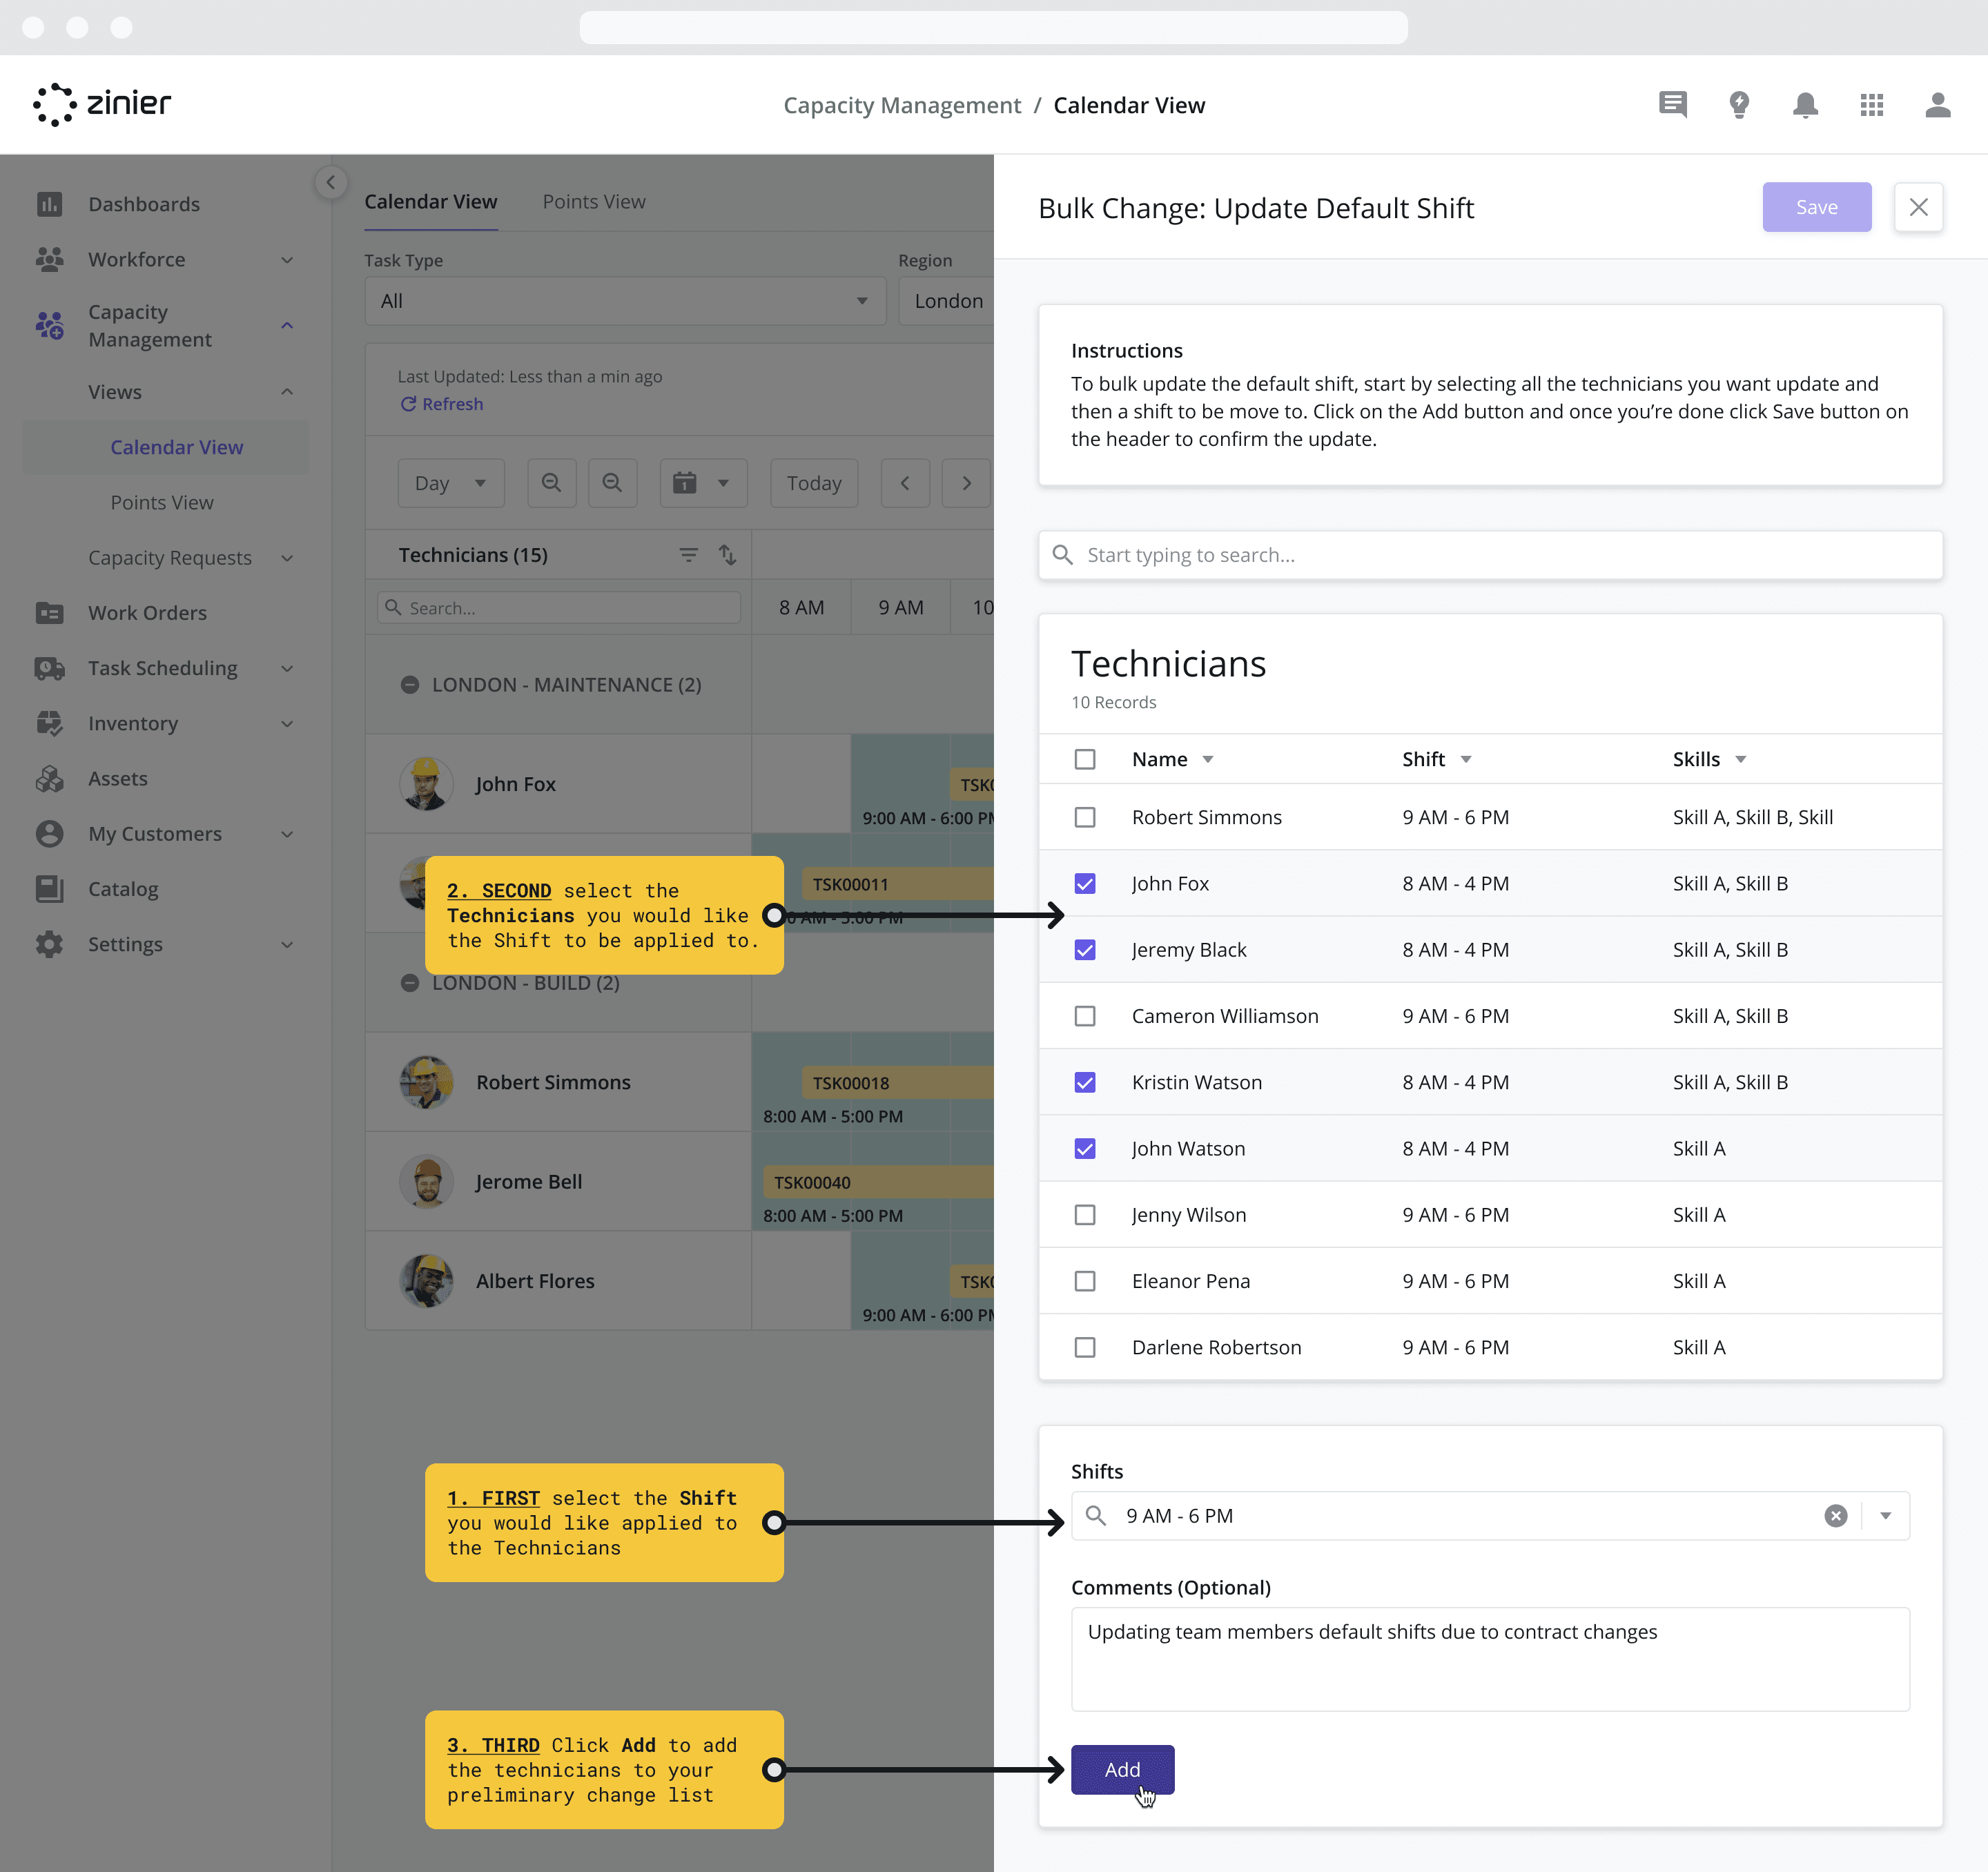This screenshot has height=1872, width=1988.
Task: Expand the Inventory menu
Action: pos(287,724)
